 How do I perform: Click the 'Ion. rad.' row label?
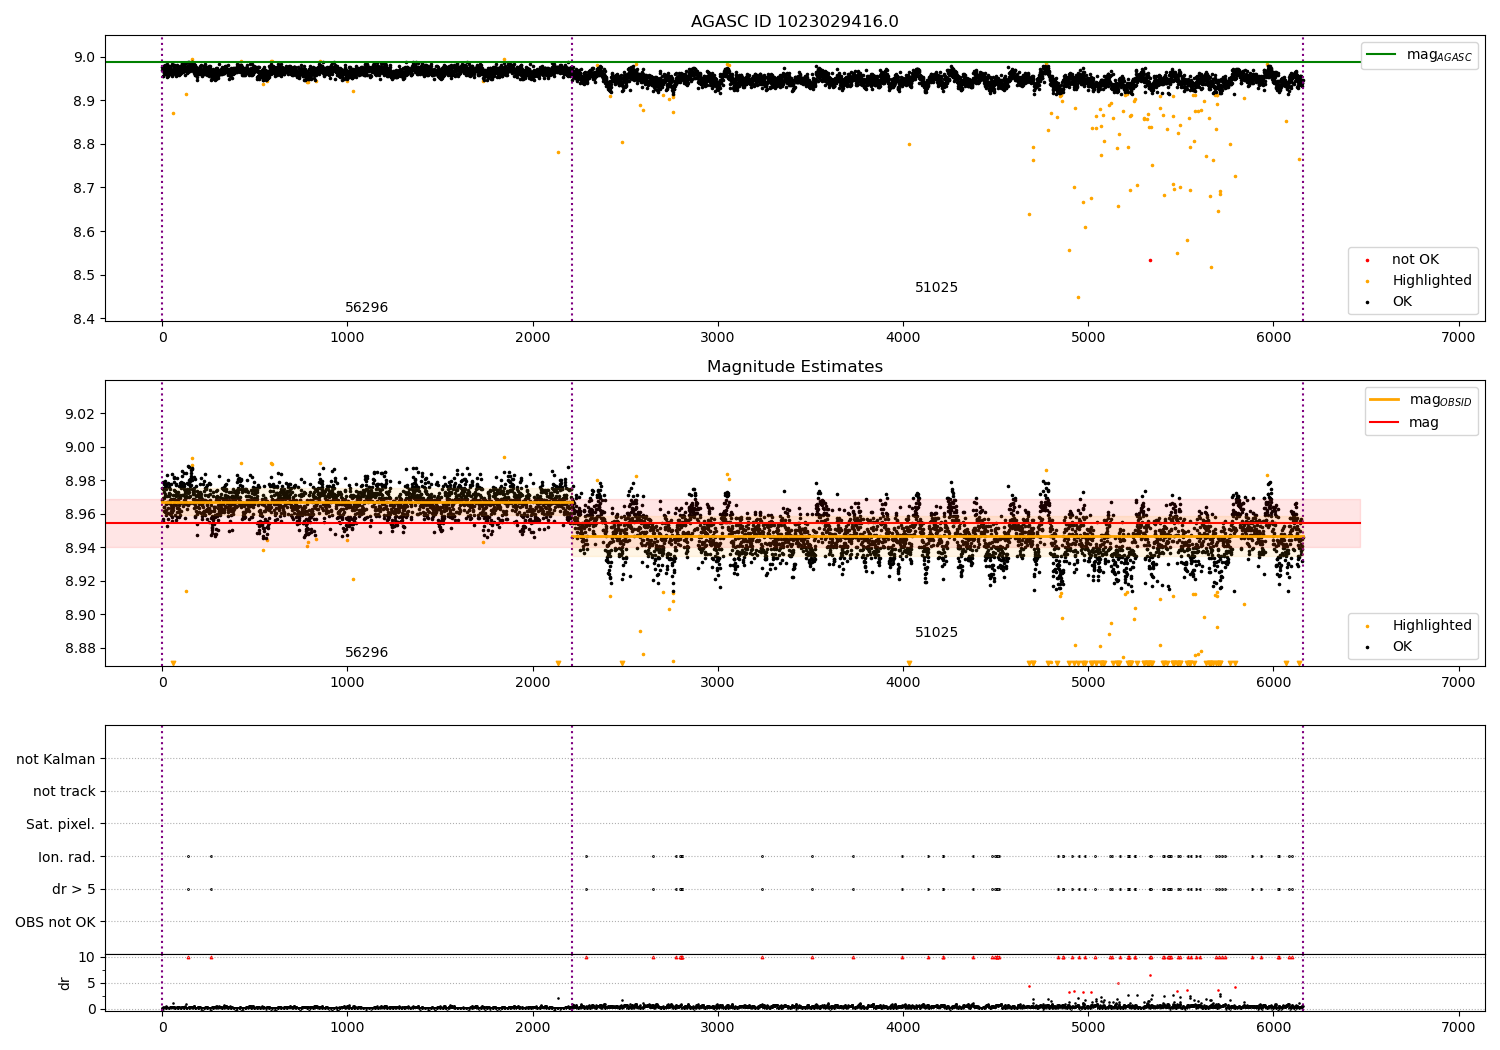(67, 857)
